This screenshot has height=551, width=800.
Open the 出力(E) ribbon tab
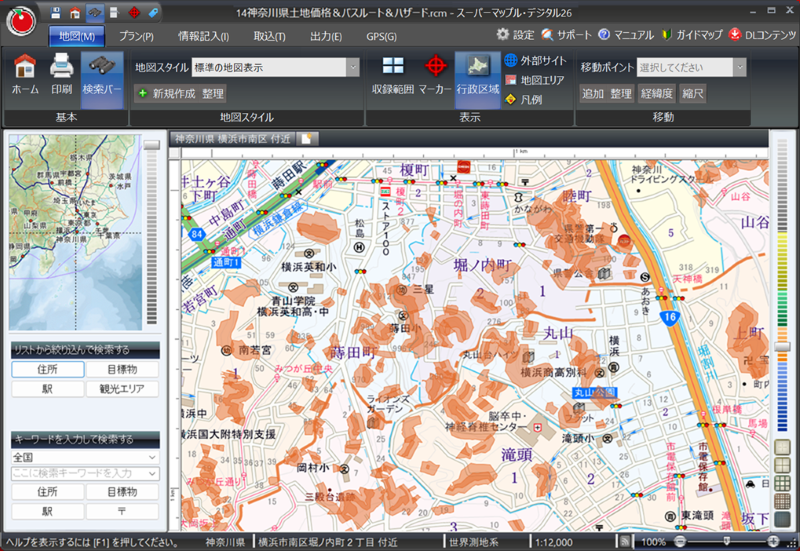pos(326,36)
